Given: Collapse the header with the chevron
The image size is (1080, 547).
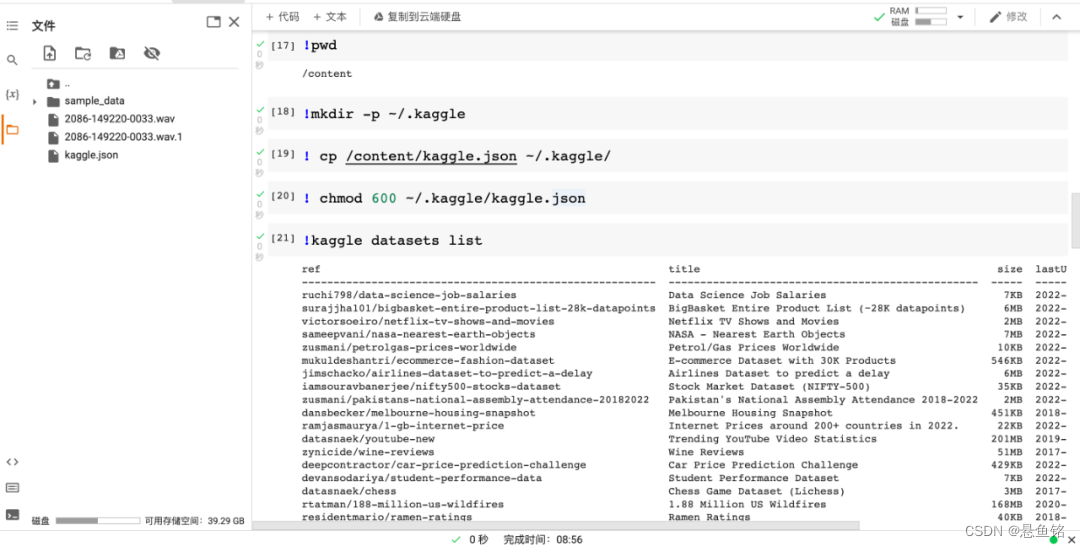Looking at the screenshot, I should 1056,17.
